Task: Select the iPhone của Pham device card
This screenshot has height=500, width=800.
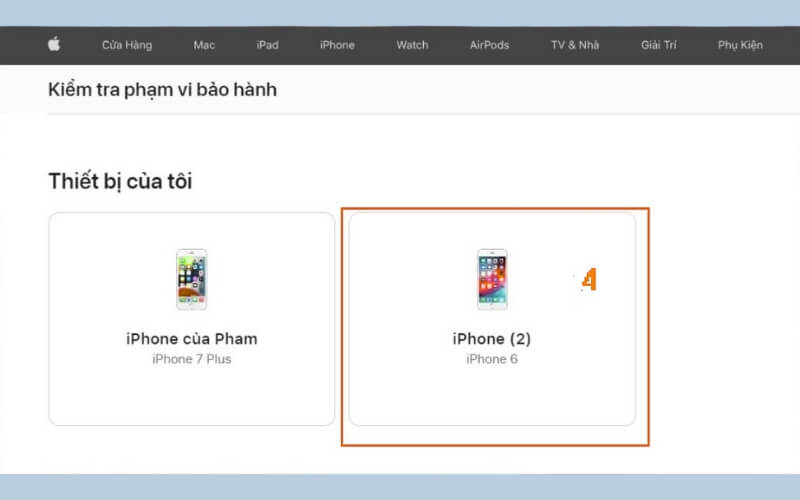Action: (x=192, y=319)
